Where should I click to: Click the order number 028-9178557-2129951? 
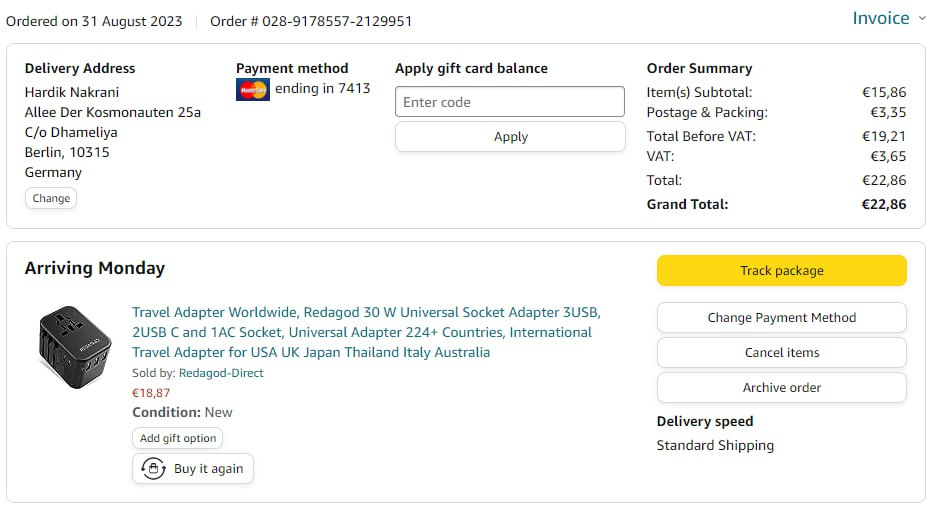click(x=337, y=21)
